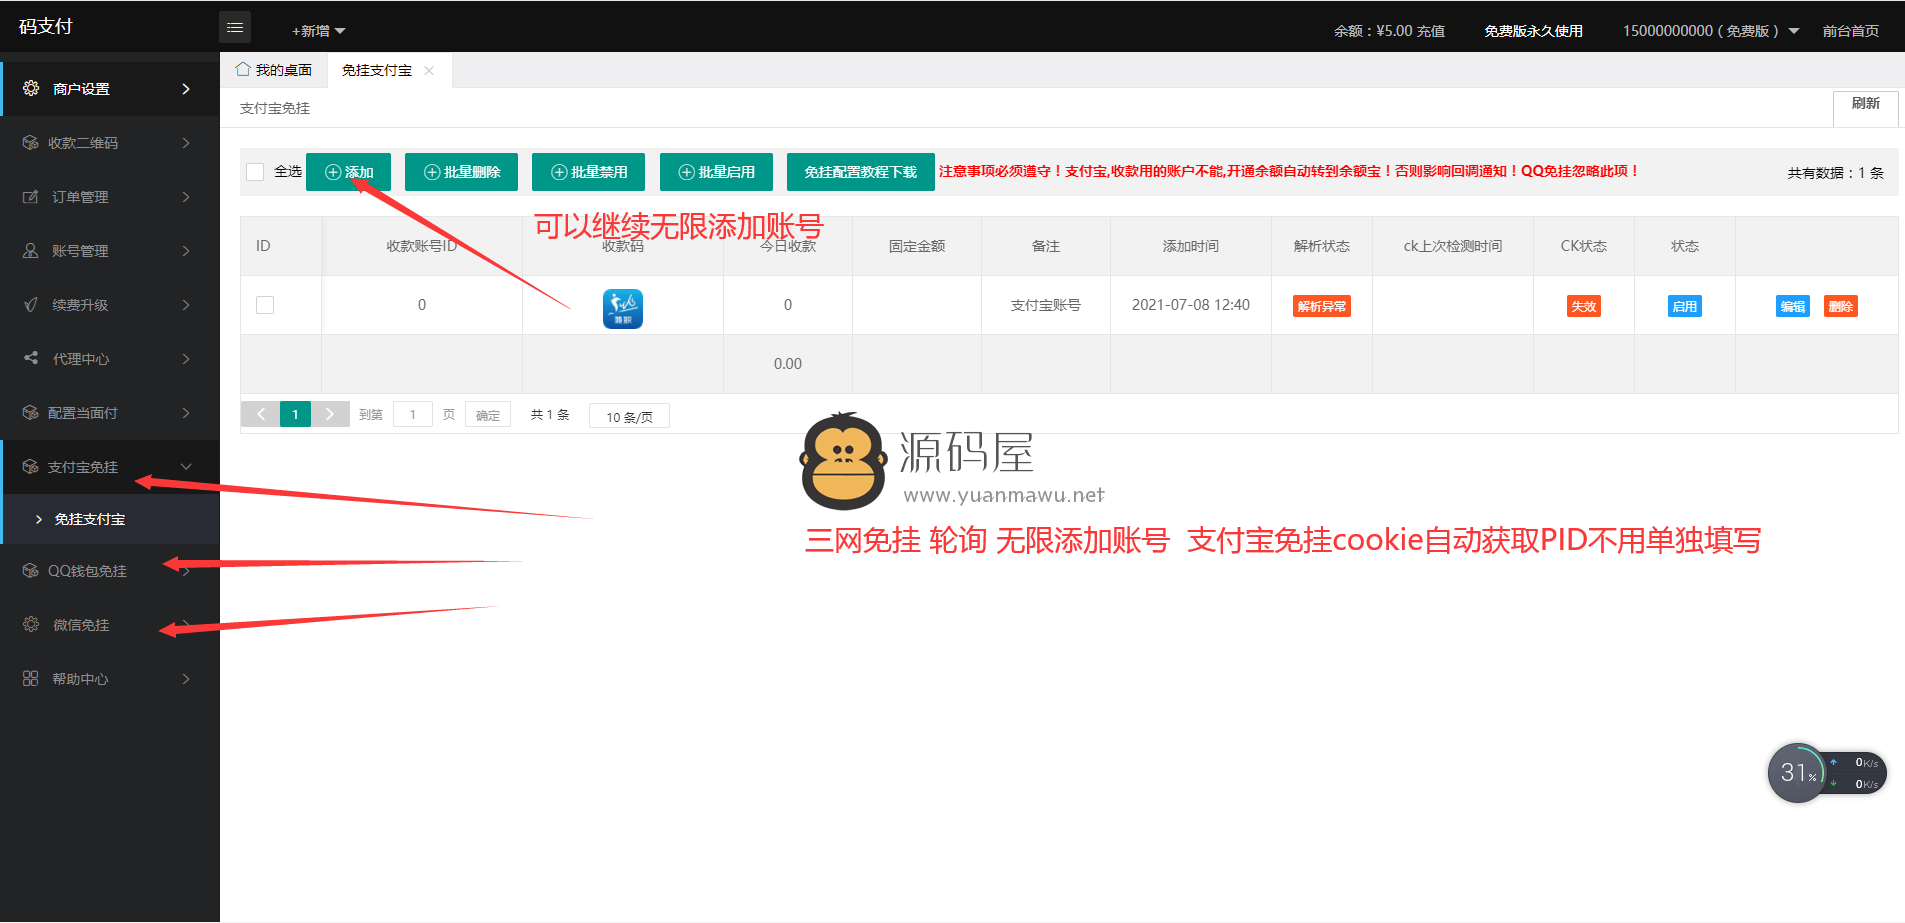The height and width of the screenshot is (923, 1905).
Task: Click the page number jump input field
Action: click(x=413, y=414)
